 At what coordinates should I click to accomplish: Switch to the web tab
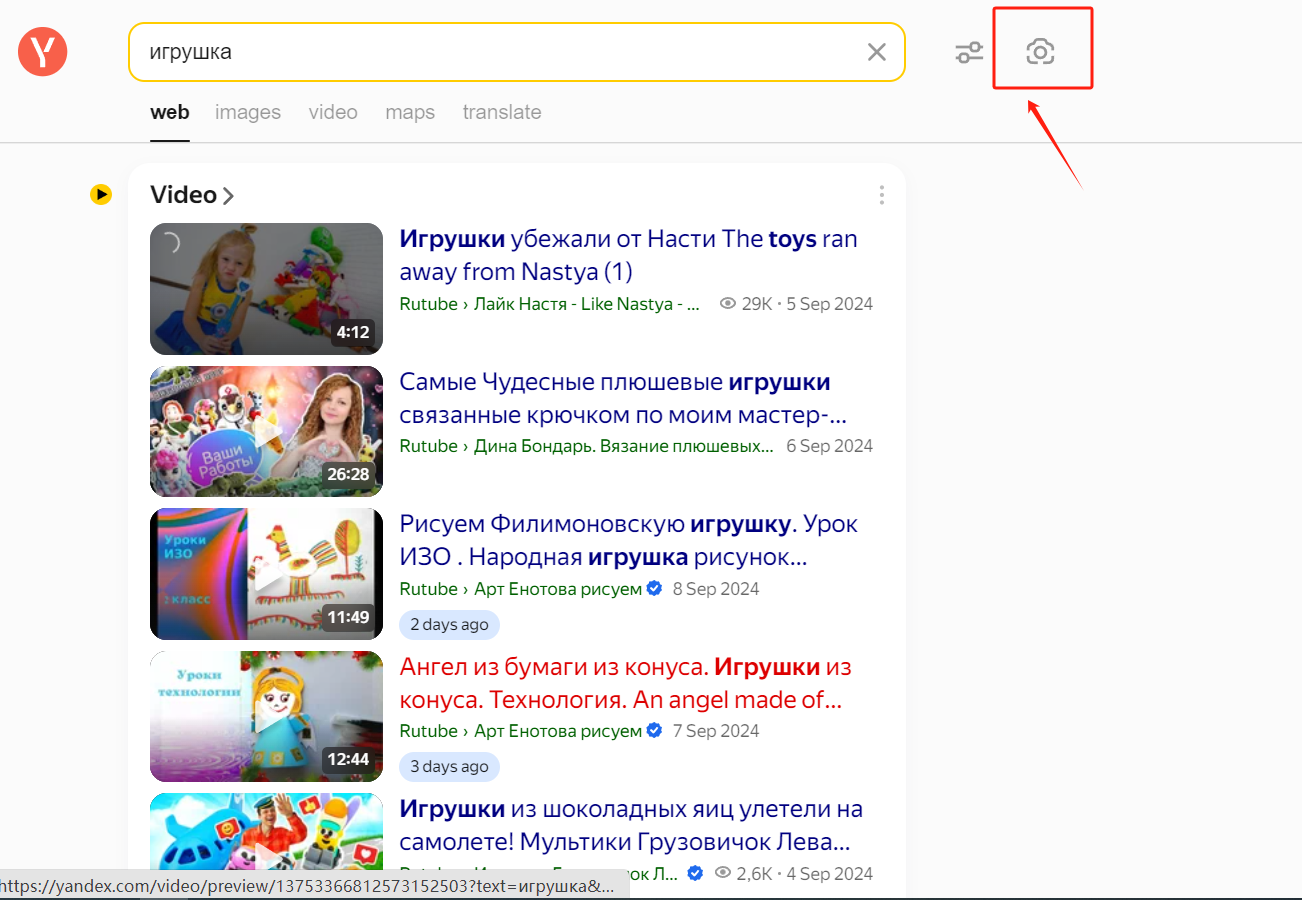pyautogui.click(x=170, y=112)
